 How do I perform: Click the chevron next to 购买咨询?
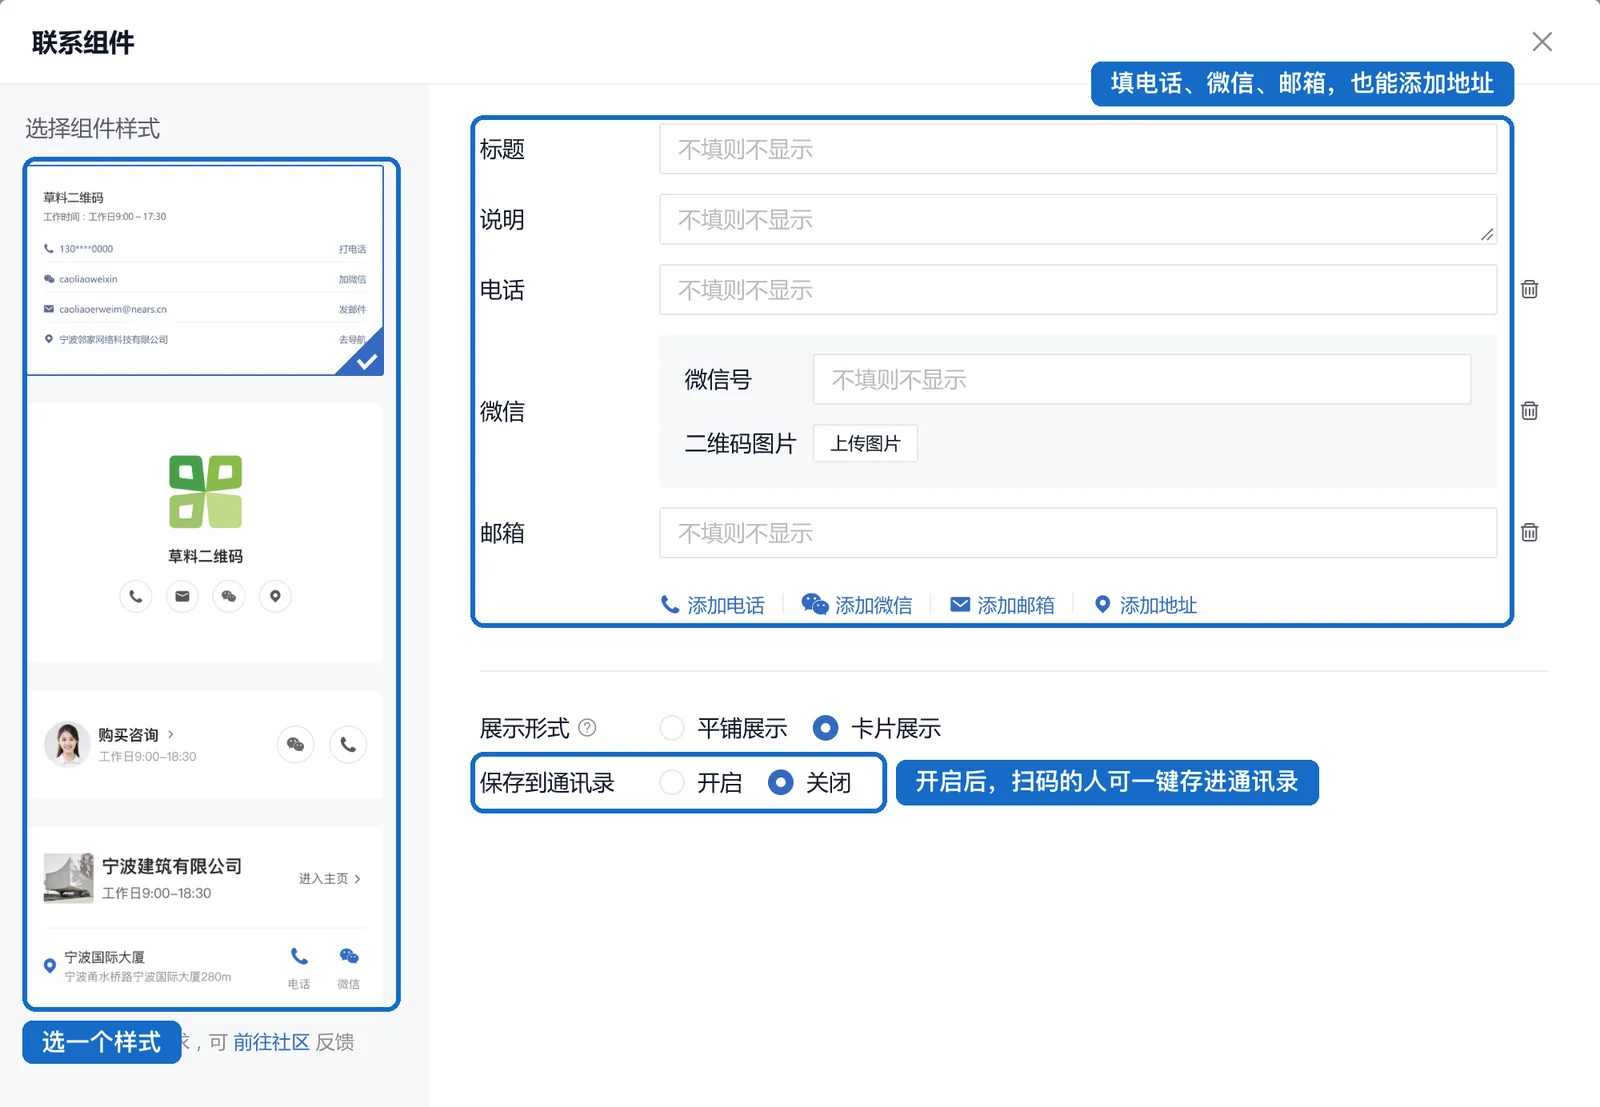point(171,734)
